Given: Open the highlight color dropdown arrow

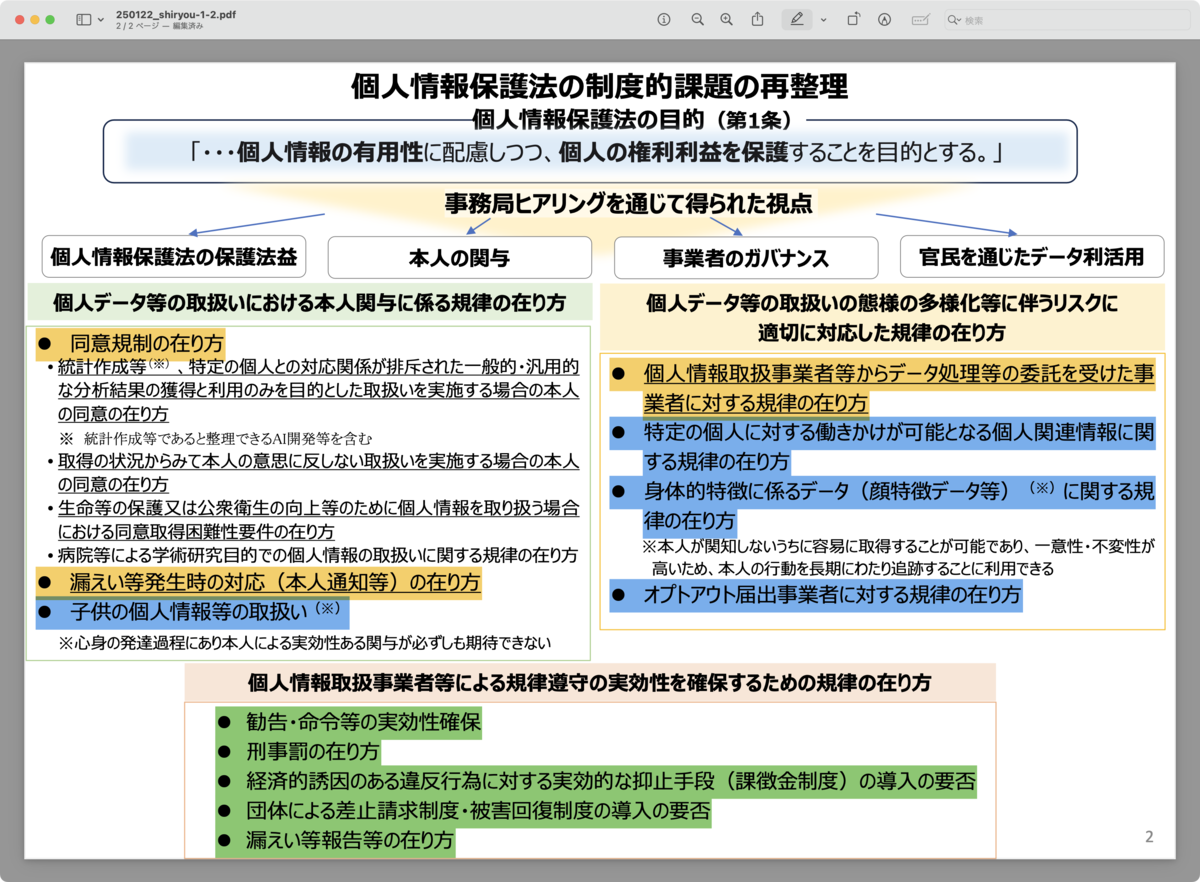Looking at the screenshot, I should point(824,20).
